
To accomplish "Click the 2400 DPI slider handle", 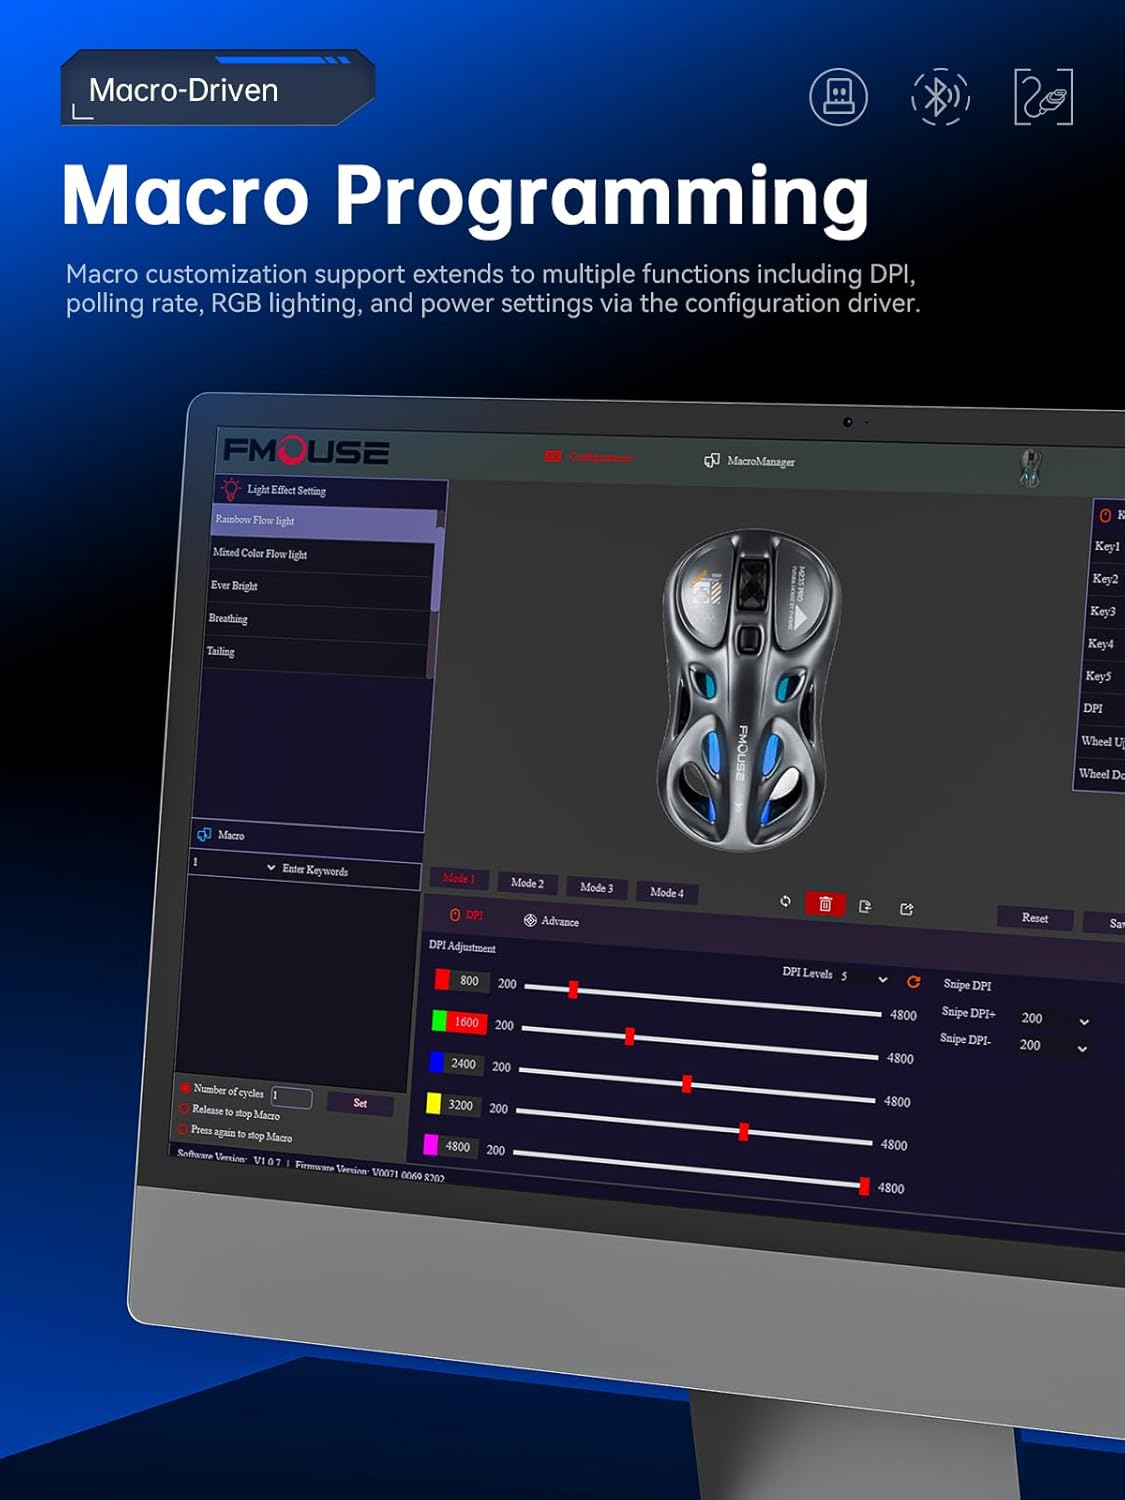I will (x=686, y=1084).
